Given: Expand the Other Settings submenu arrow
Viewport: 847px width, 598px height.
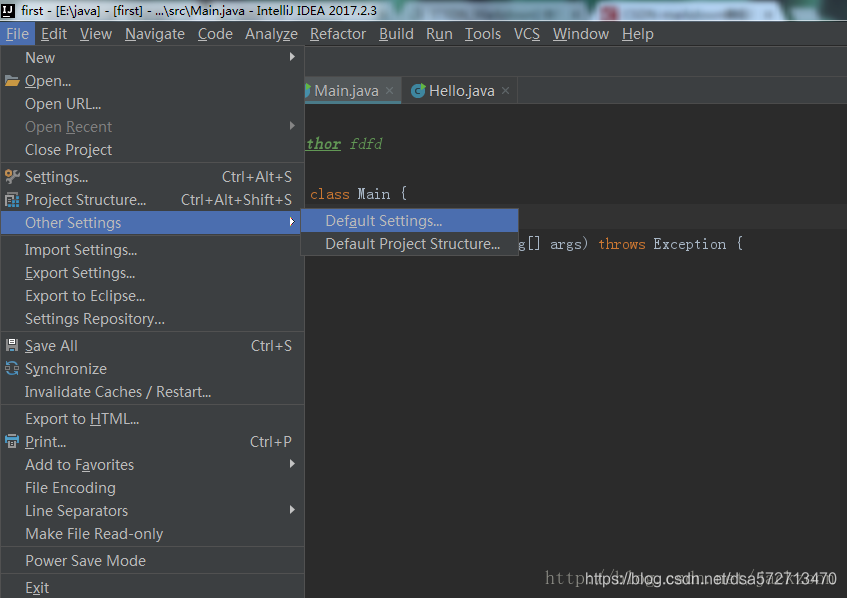Looking at the screenshot, I should pos(292,222).
